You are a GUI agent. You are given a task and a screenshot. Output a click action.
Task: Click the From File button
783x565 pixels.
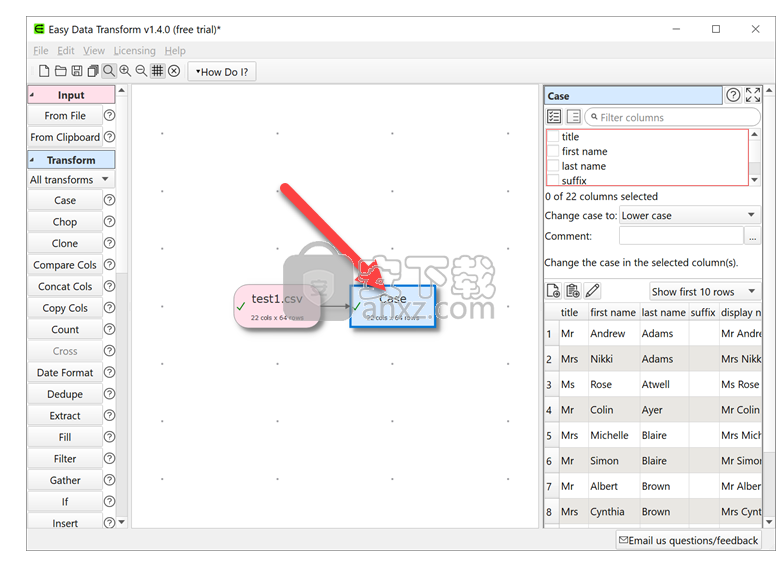tap(65, 115)
